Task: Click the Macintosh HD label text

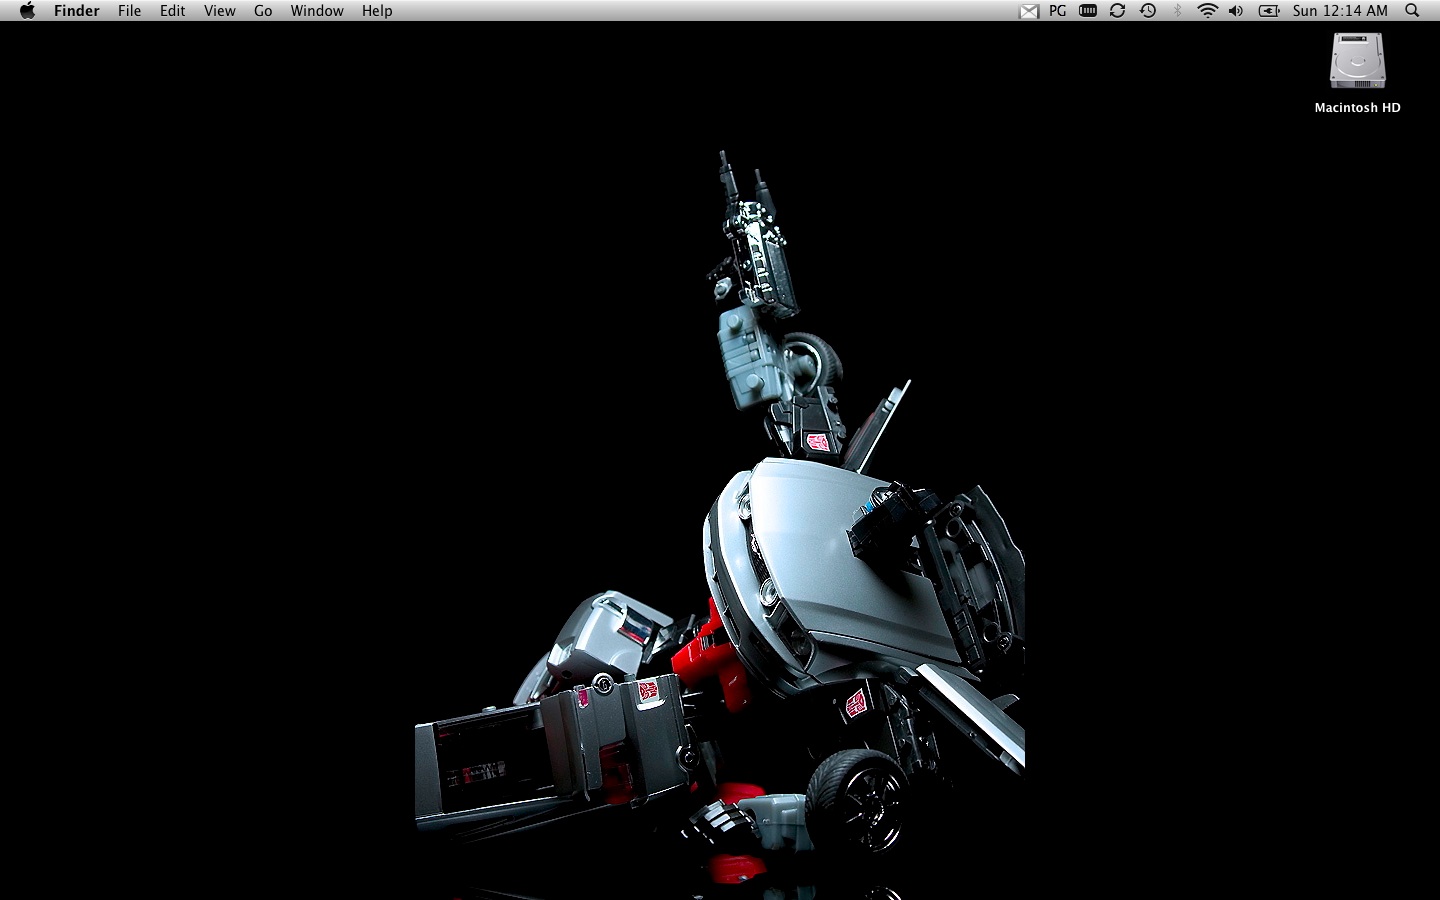Action: click(x=1357, y=108)
